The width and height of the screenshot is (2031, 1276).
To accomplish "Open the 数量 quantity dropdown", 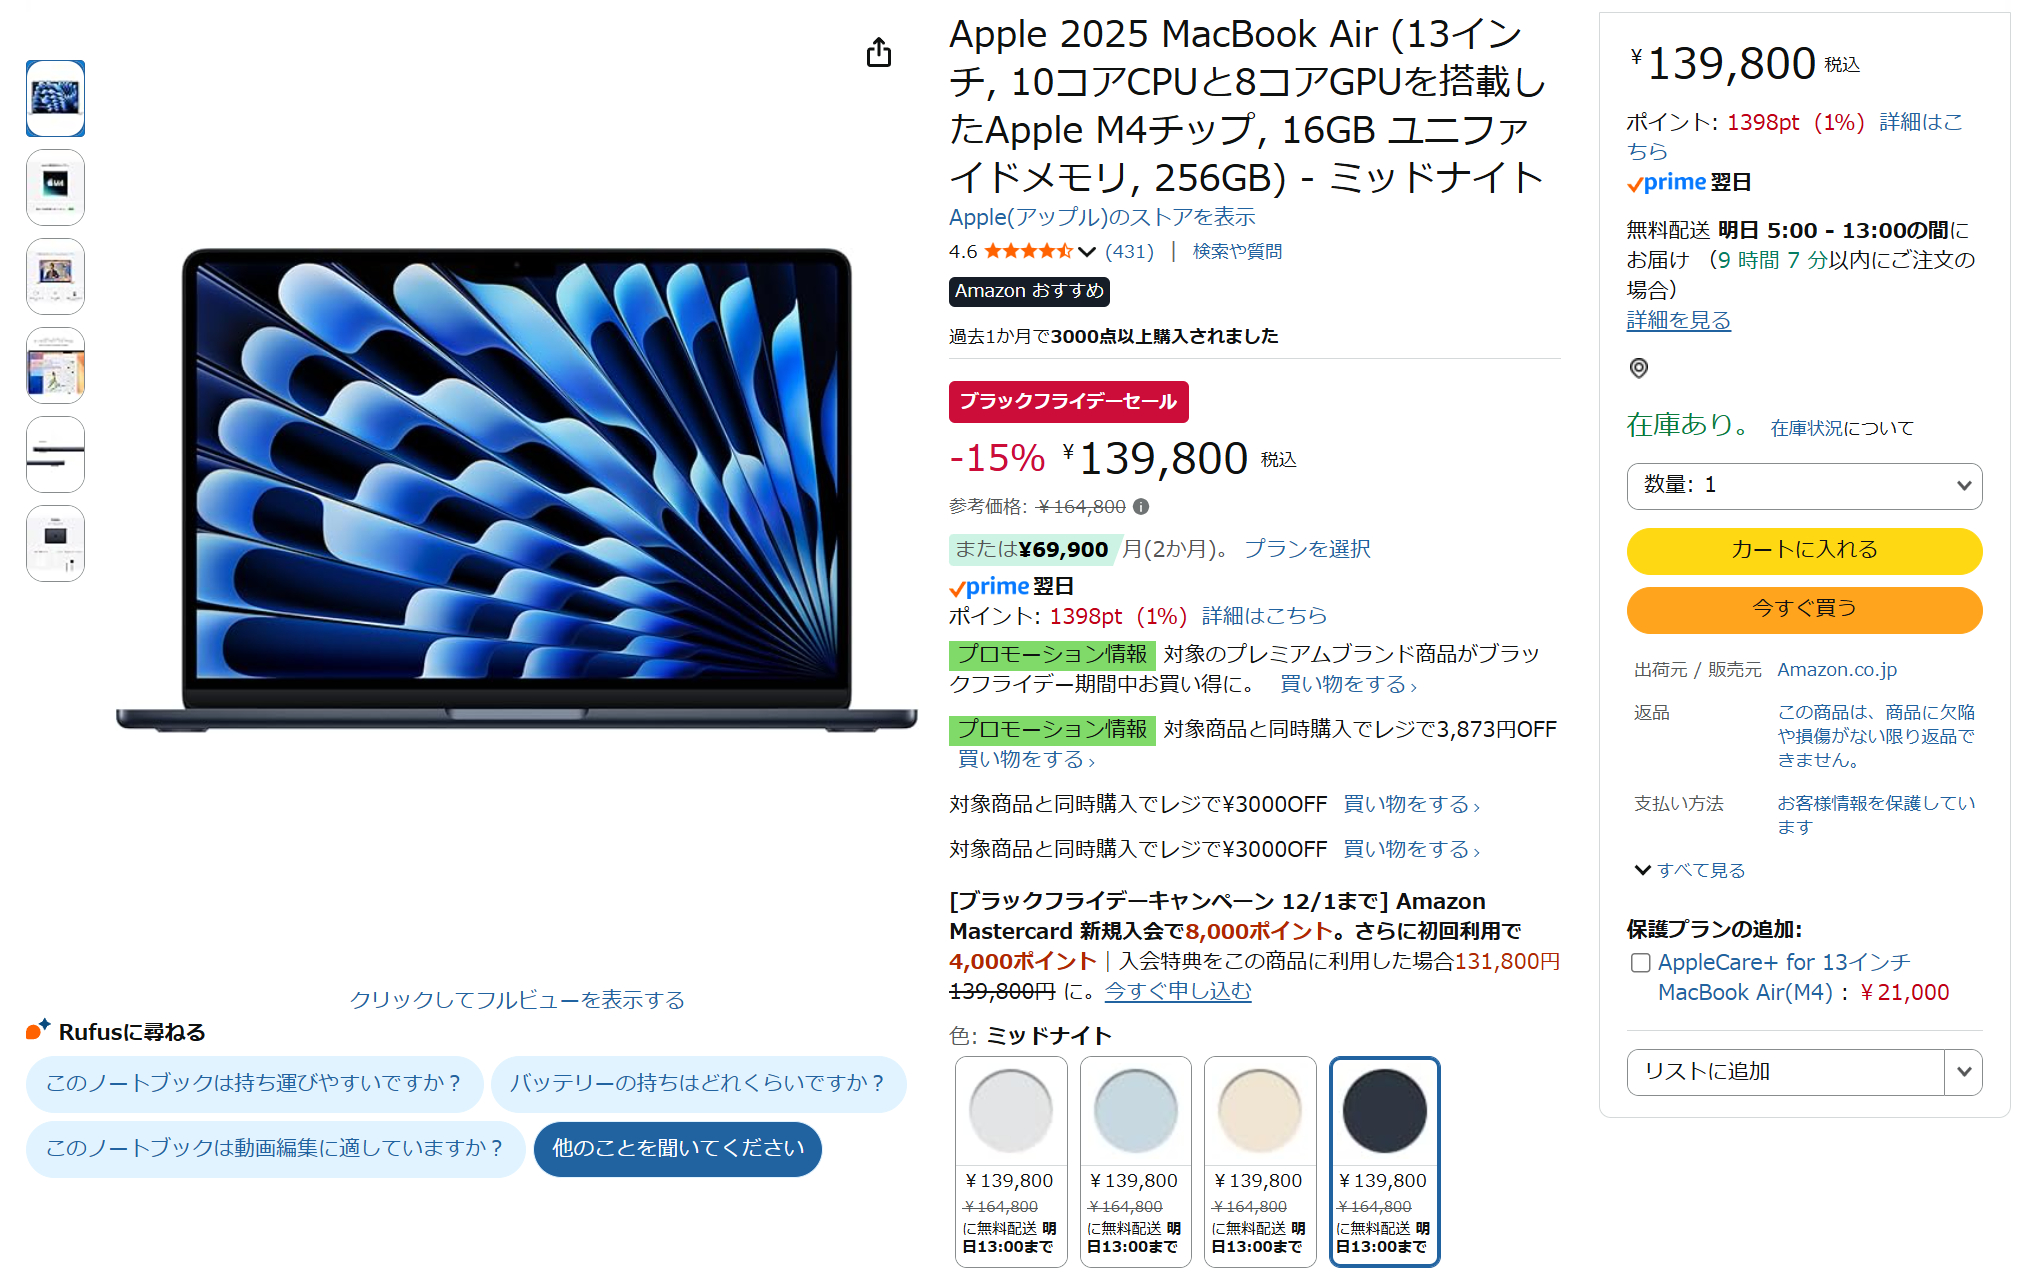I will point(1804,485).
